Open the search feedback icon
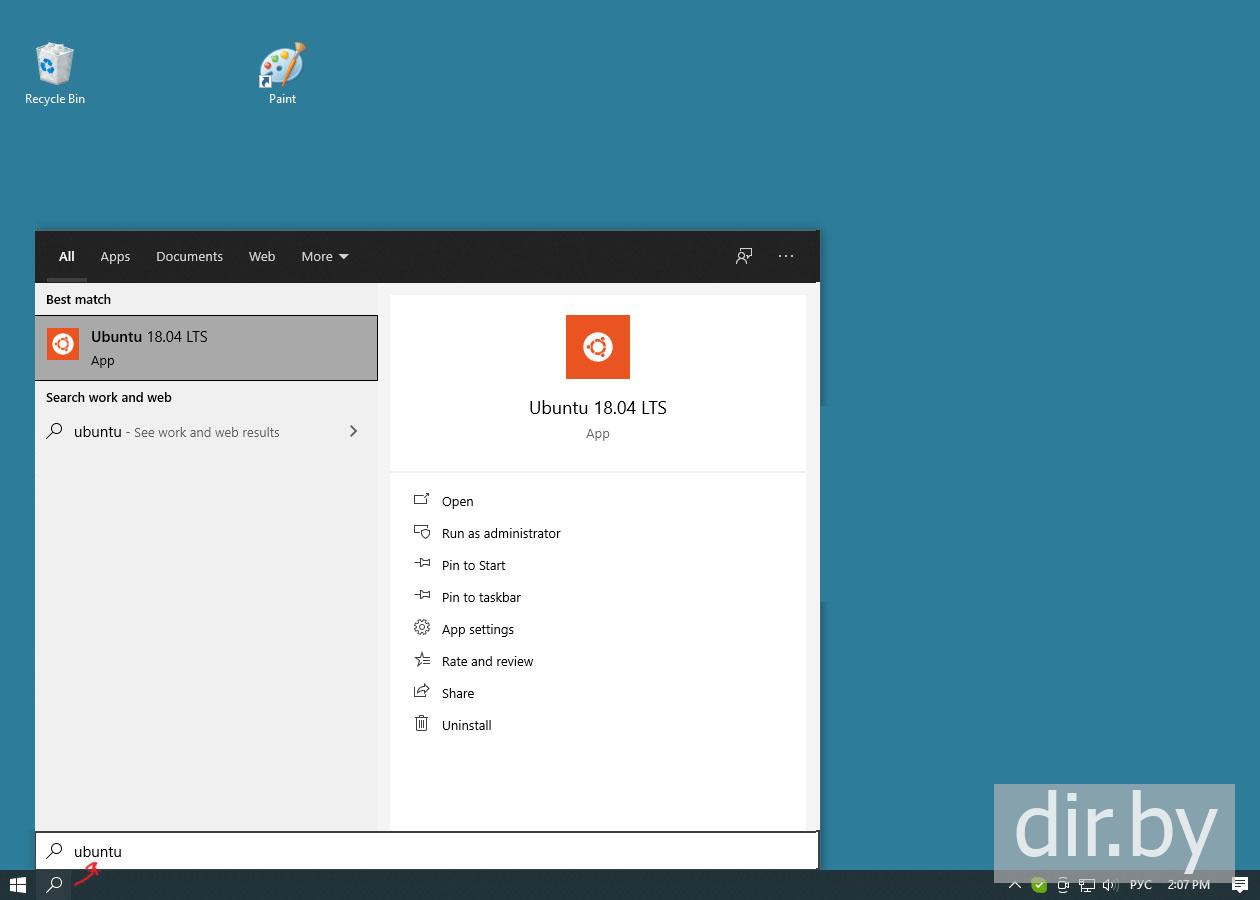 [x=744, y=256]
